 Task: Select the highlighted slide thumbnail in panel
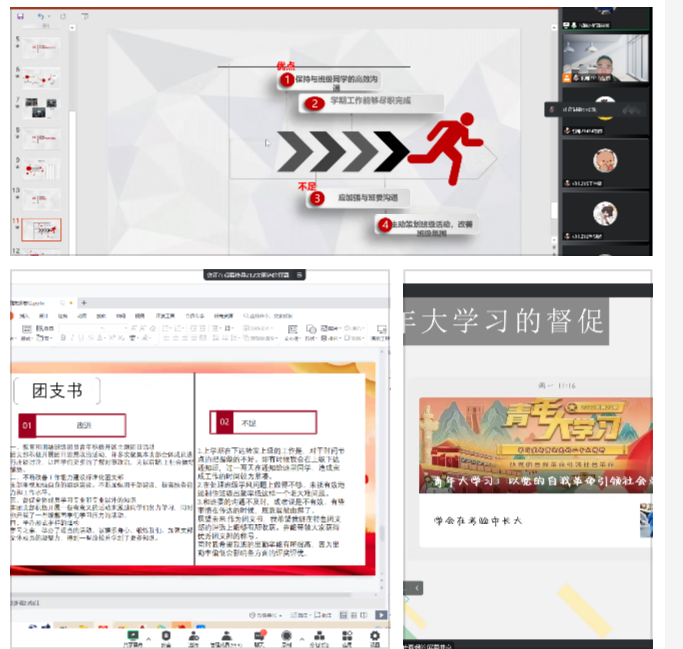[42, 229]
